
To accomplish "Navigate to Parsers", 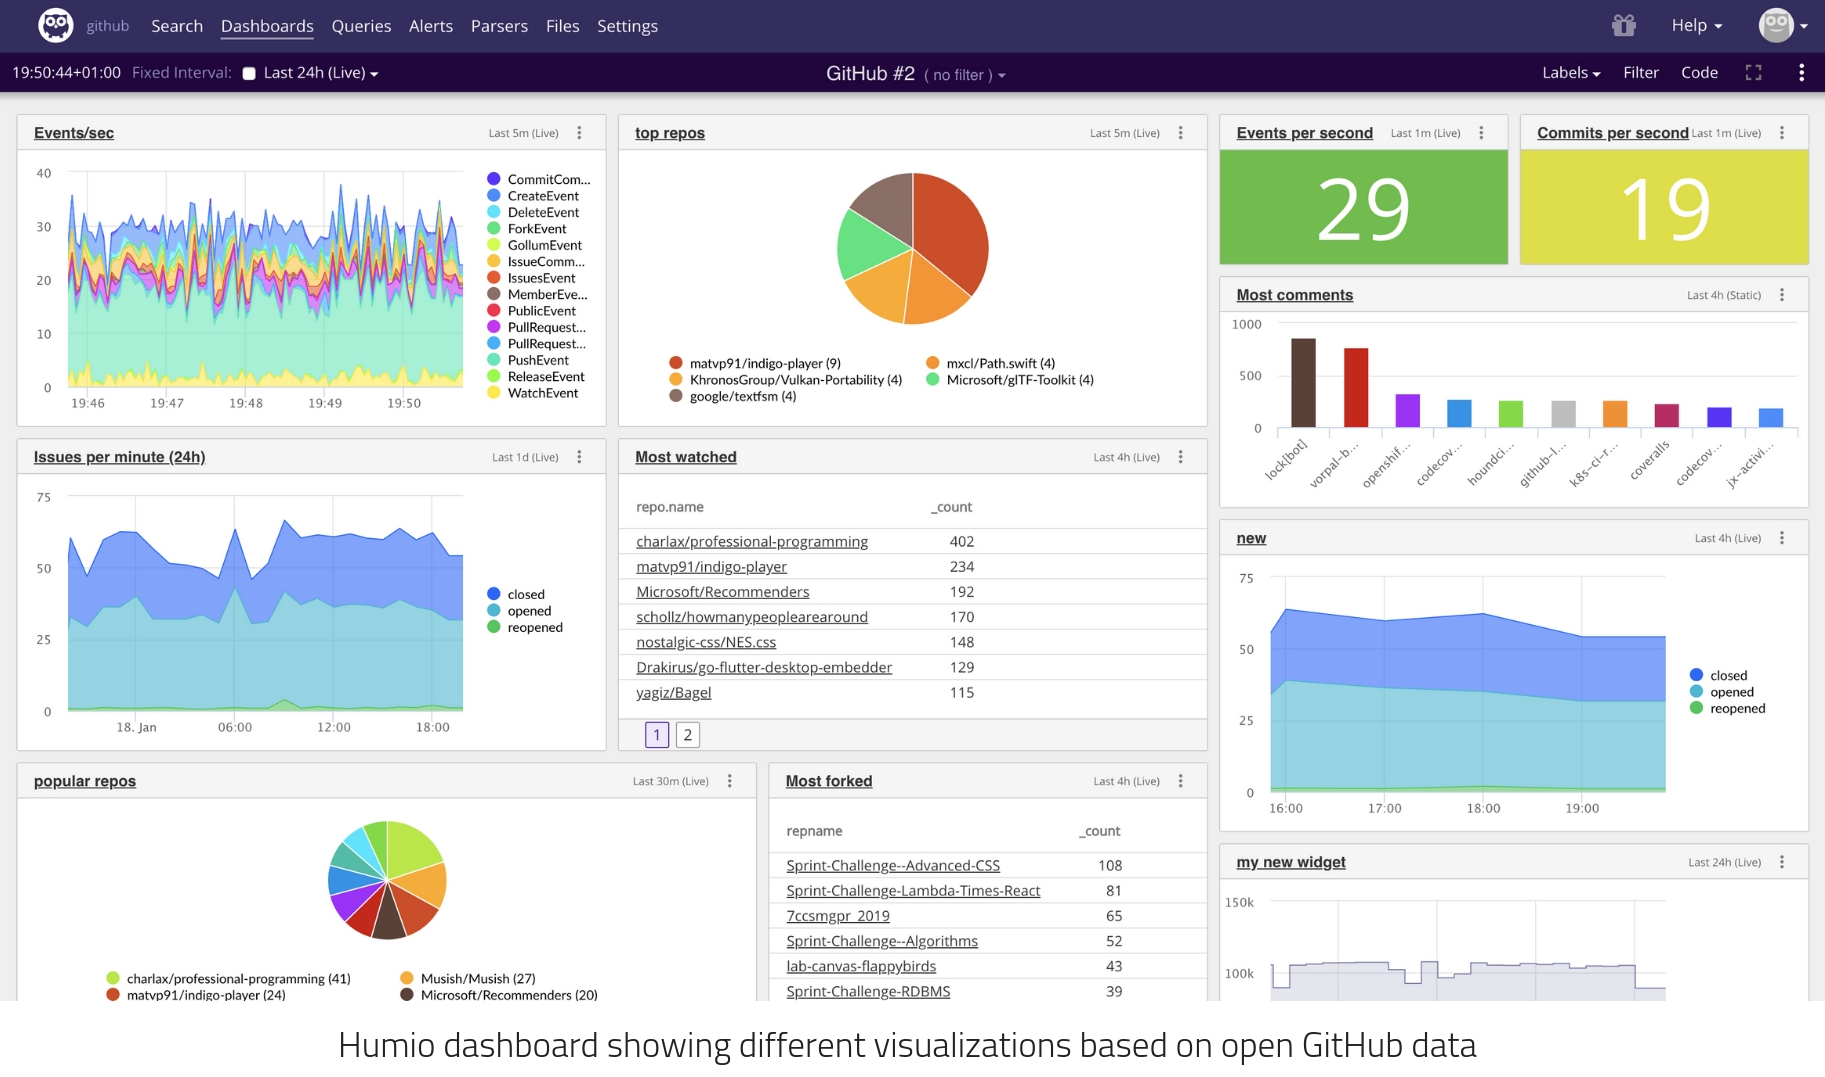I will (x=499, y=26).
